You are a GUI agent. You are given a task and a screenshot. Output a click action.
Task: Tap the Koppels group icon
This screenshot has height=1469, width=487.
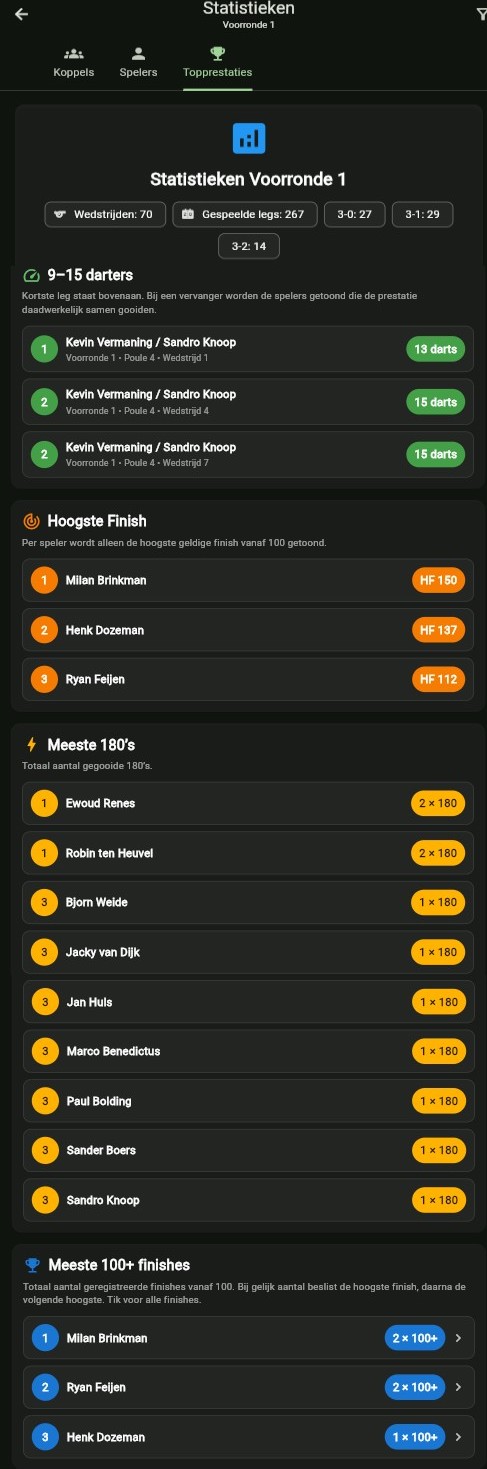click(x=73, y=54)
